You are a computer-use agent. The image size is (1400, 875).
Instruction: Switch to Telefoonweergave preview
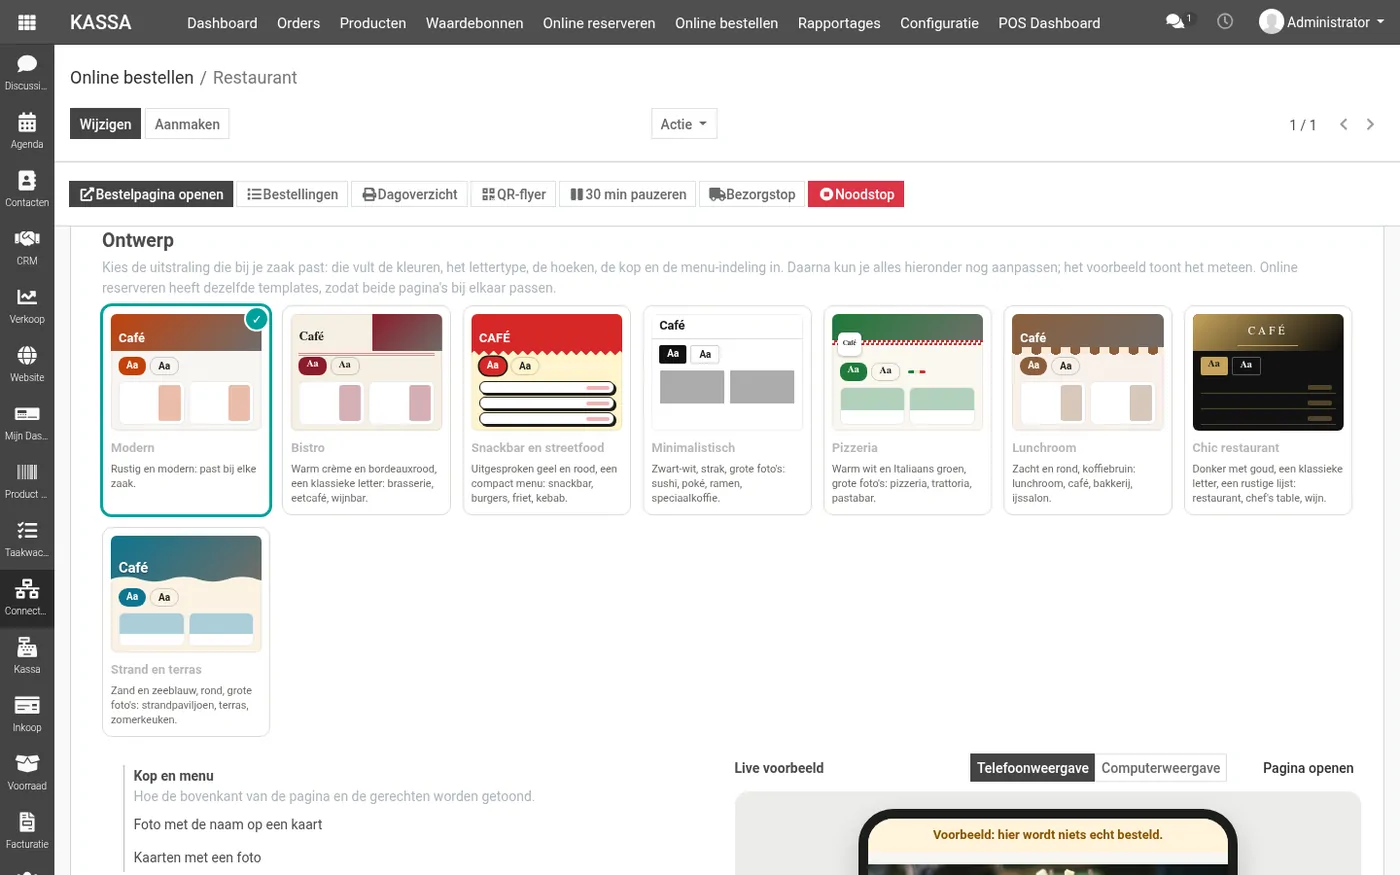[1032, 768]
